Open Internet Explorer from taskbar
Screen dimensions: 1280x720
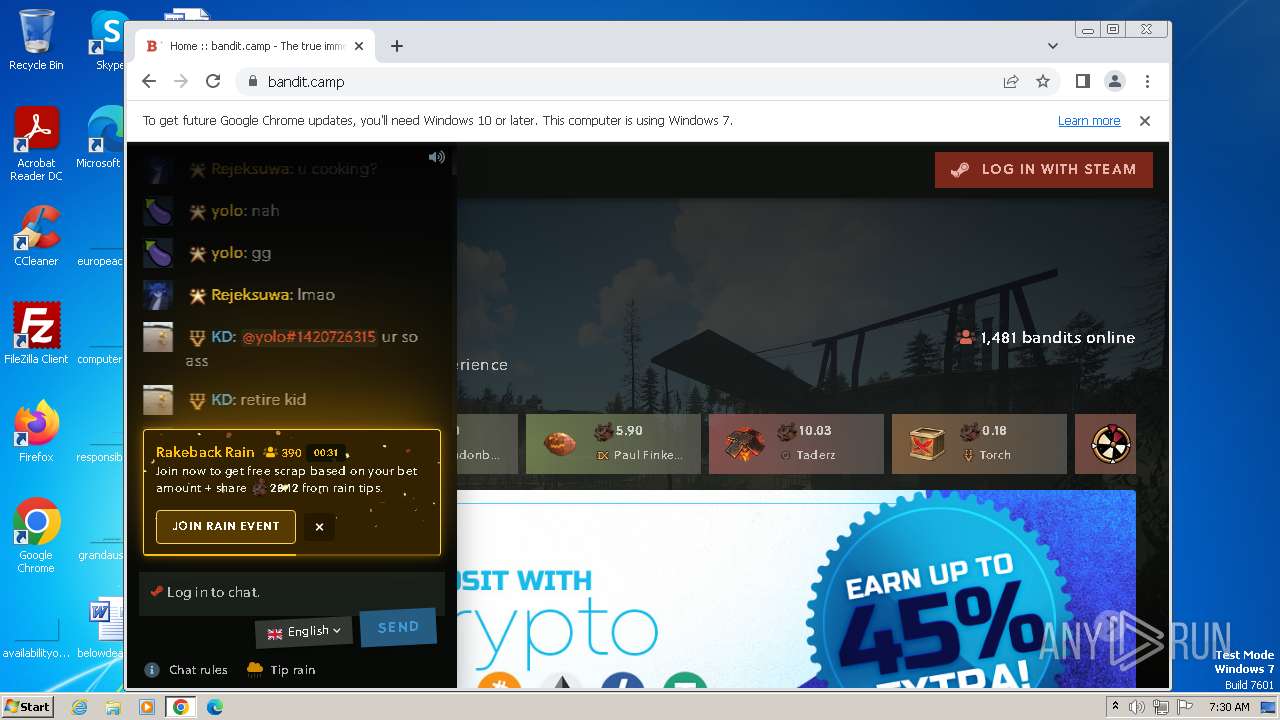click(x=80, y=707)
